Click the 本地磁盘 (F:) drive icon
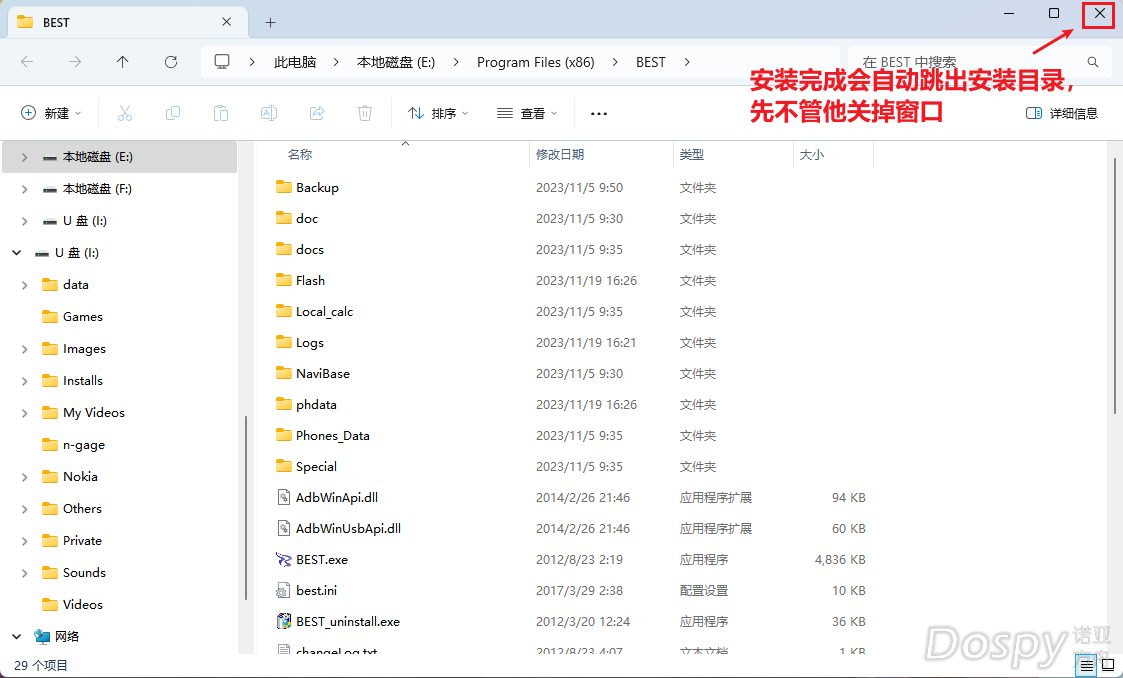 49,189
